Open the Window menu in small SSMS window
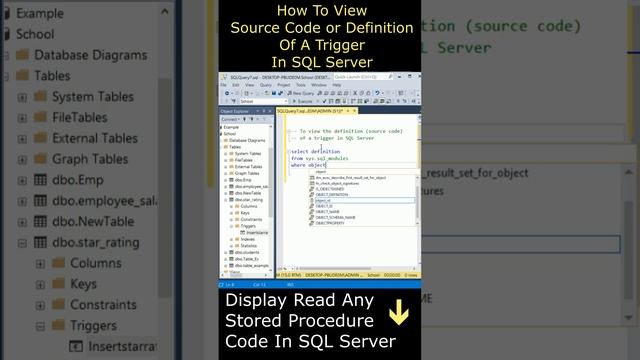The height and width of the screenshot is (360, 640). point(319,85)
